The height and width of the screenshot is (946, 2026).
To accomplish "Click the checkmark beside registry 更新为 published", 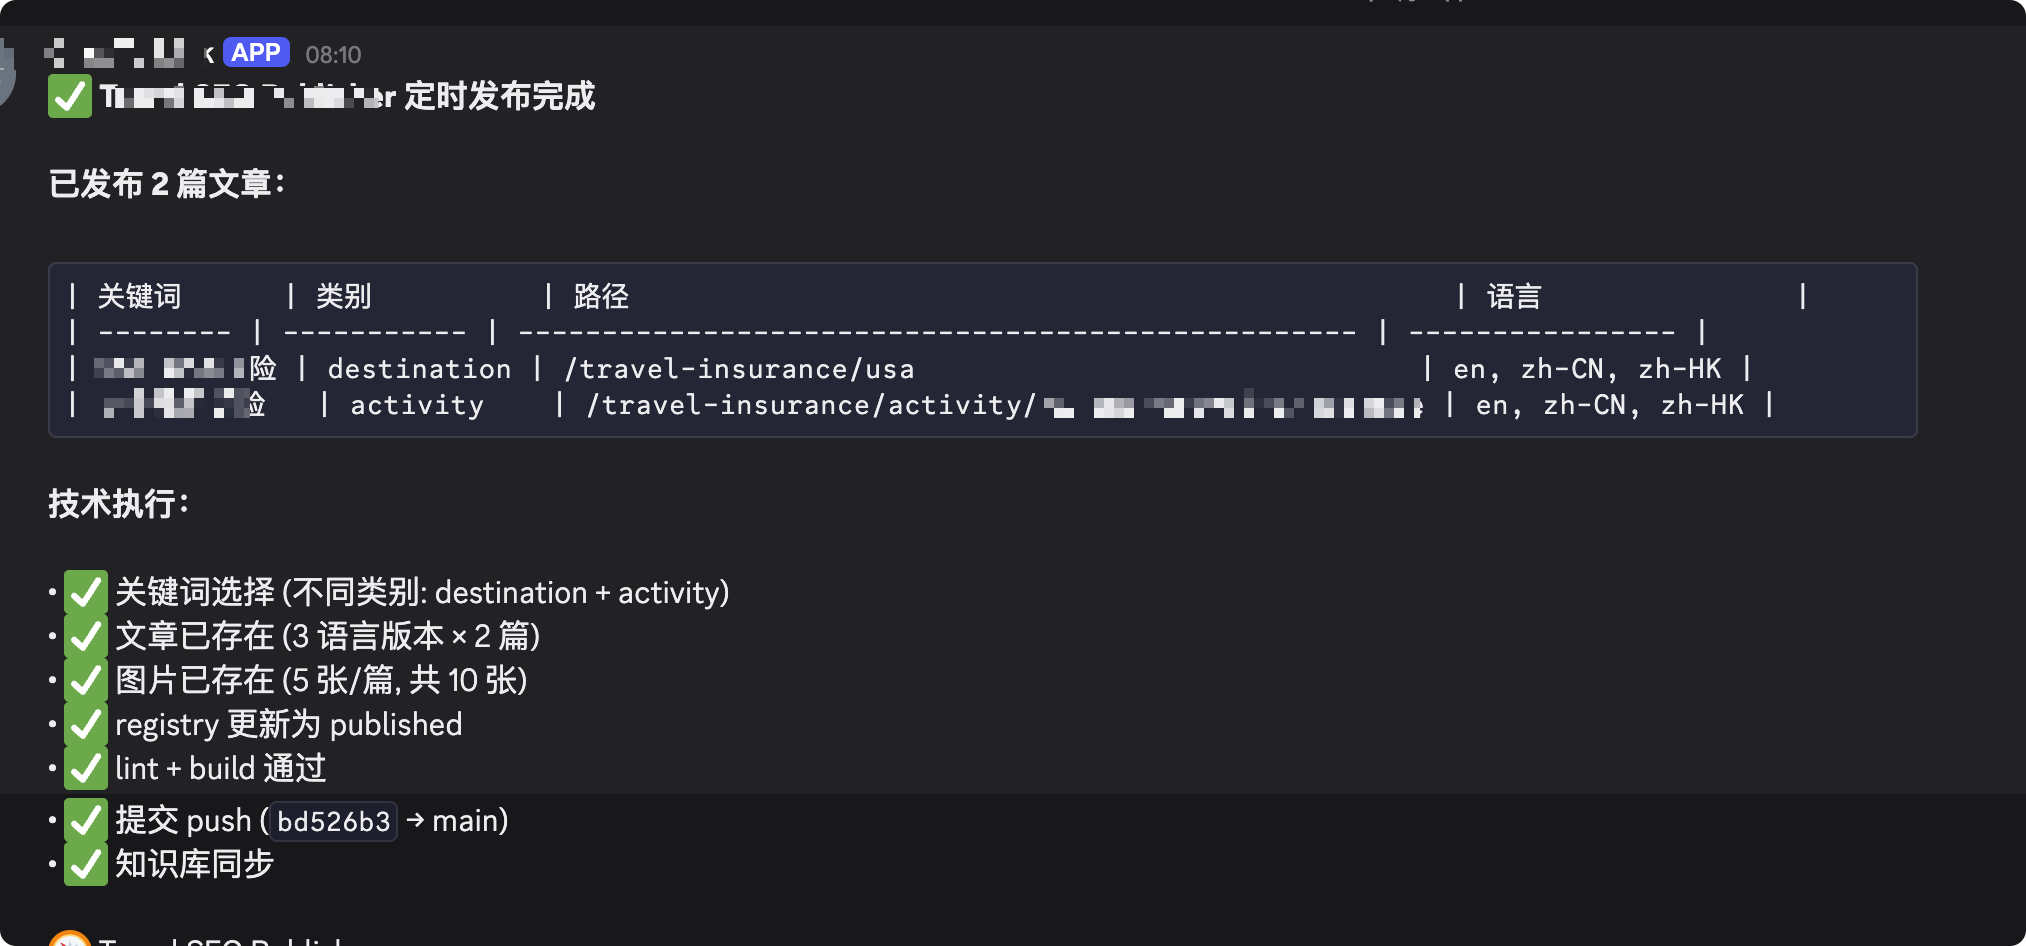I will 86,724.
